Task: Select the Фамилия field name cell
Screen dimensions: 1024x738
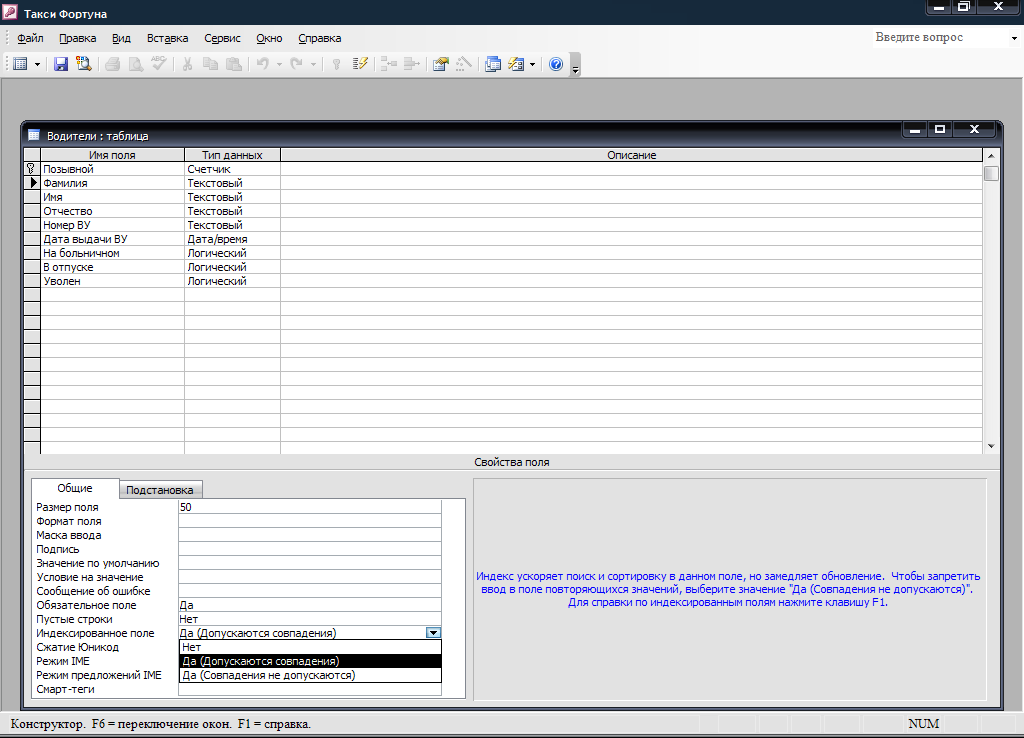Action: [112, 183]
